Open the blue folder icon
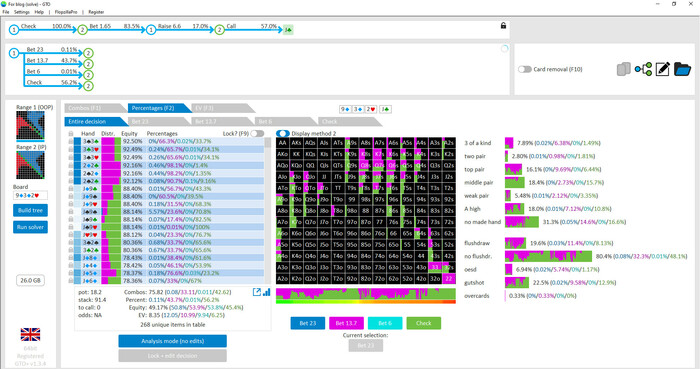 click(x=682, y=69)
